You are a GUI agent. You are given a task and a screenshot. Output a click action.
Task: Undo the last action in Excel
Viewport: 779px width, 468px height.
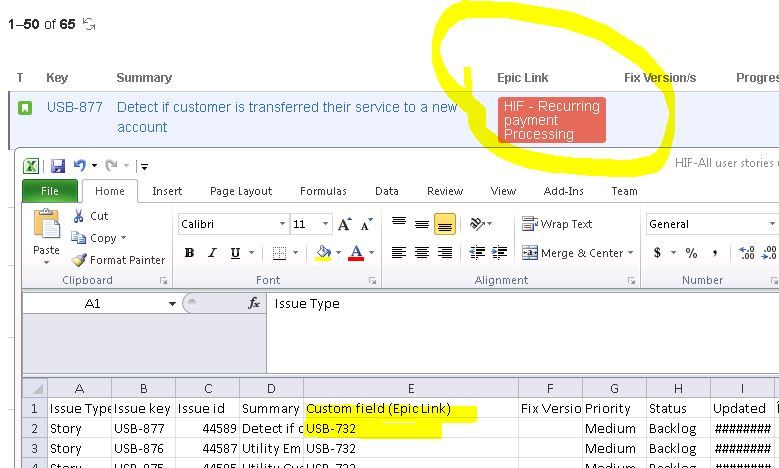coord(80,165)
